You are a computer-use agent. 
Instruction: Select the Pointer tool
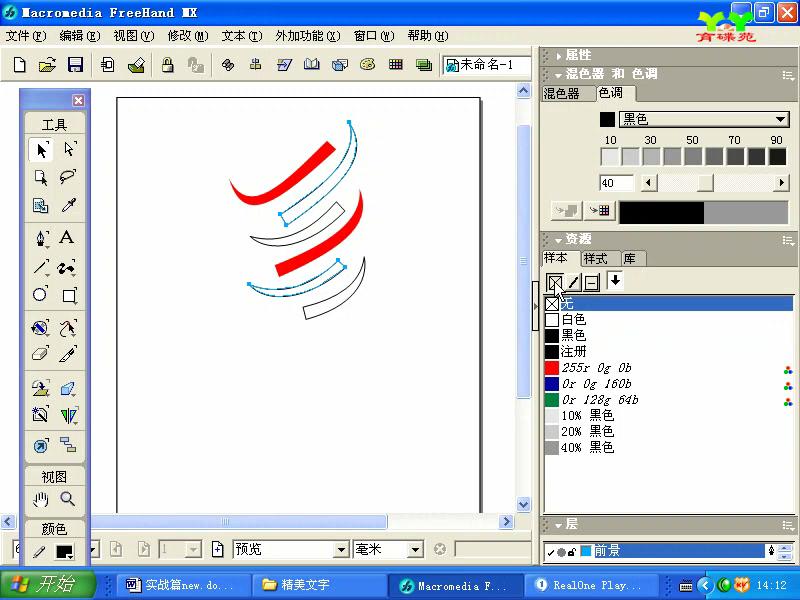click(41, 149)
